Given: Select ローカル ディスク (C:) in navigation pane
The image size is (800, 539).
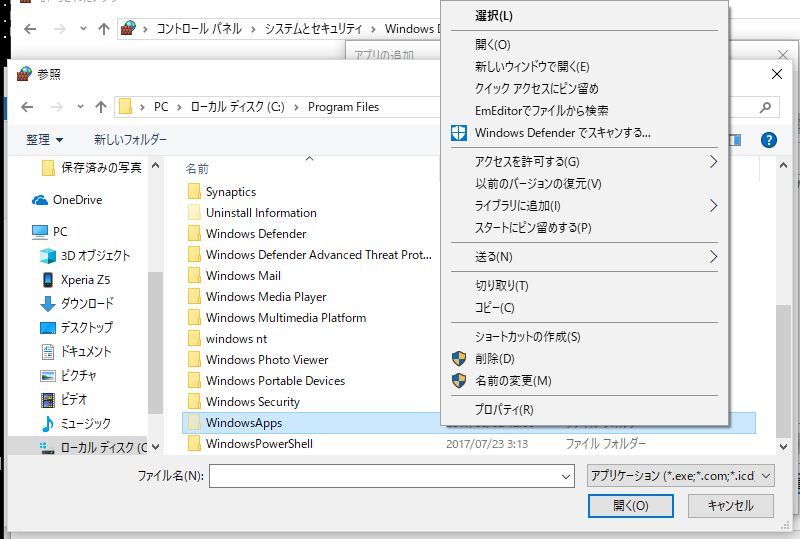Looking at the screenshot, I should coord(93,448).
